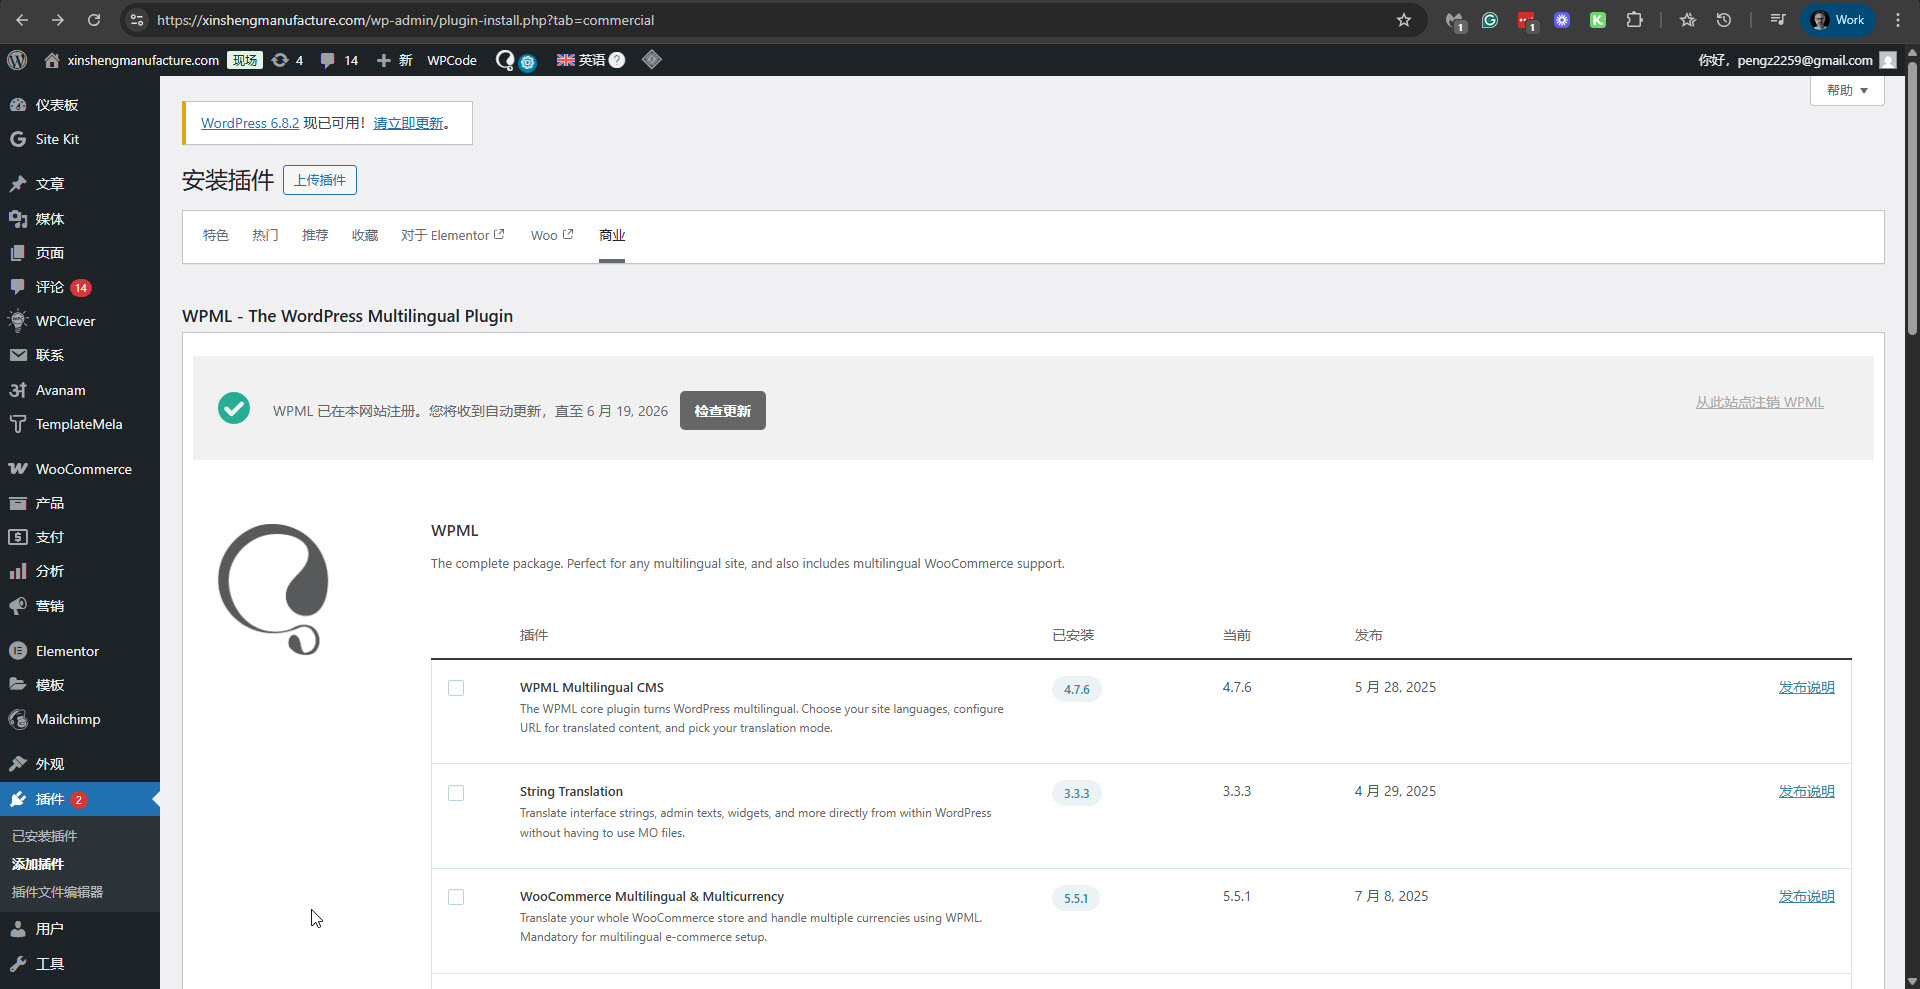
Task: Switch to the 推荐 recommended tab
Action: click(315, 235)
